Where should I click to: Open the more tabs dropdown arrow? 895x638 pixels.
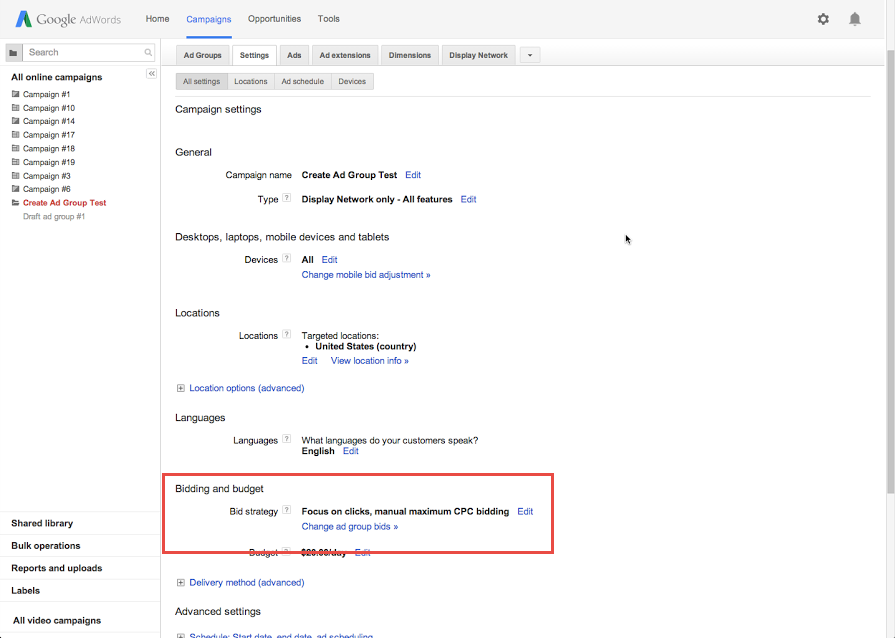(529, 55)
